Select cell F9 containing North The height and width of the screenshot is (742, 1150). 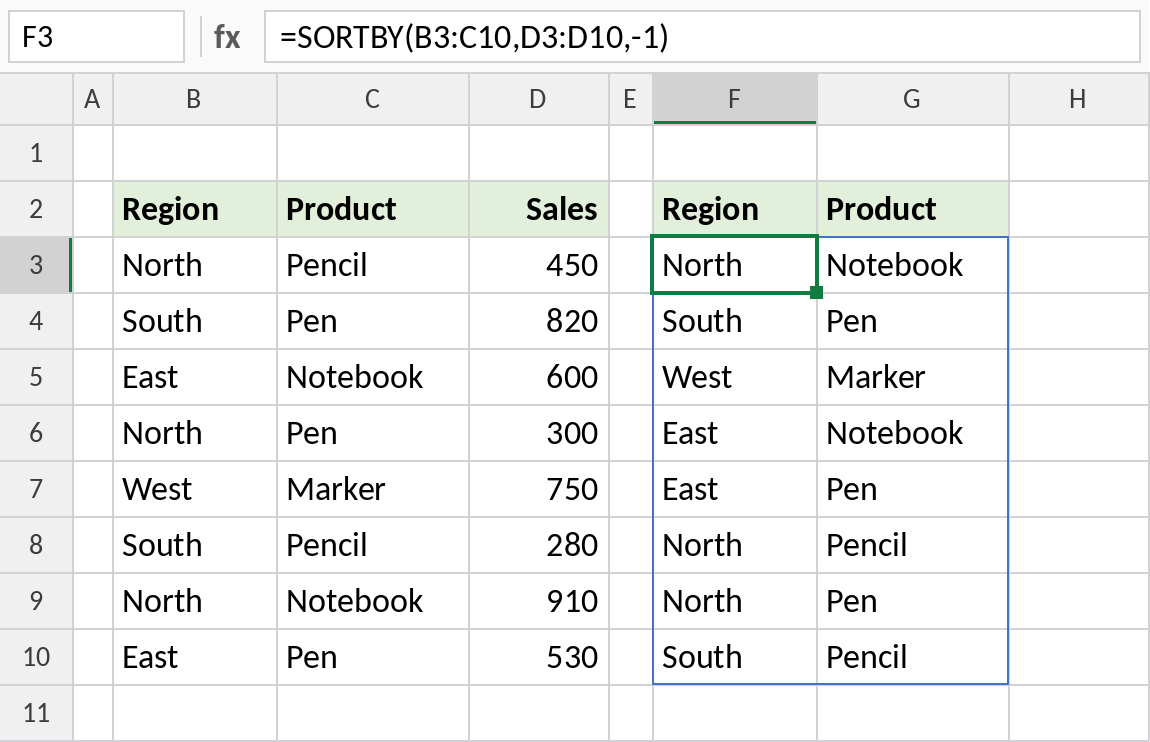click(735, 600)
